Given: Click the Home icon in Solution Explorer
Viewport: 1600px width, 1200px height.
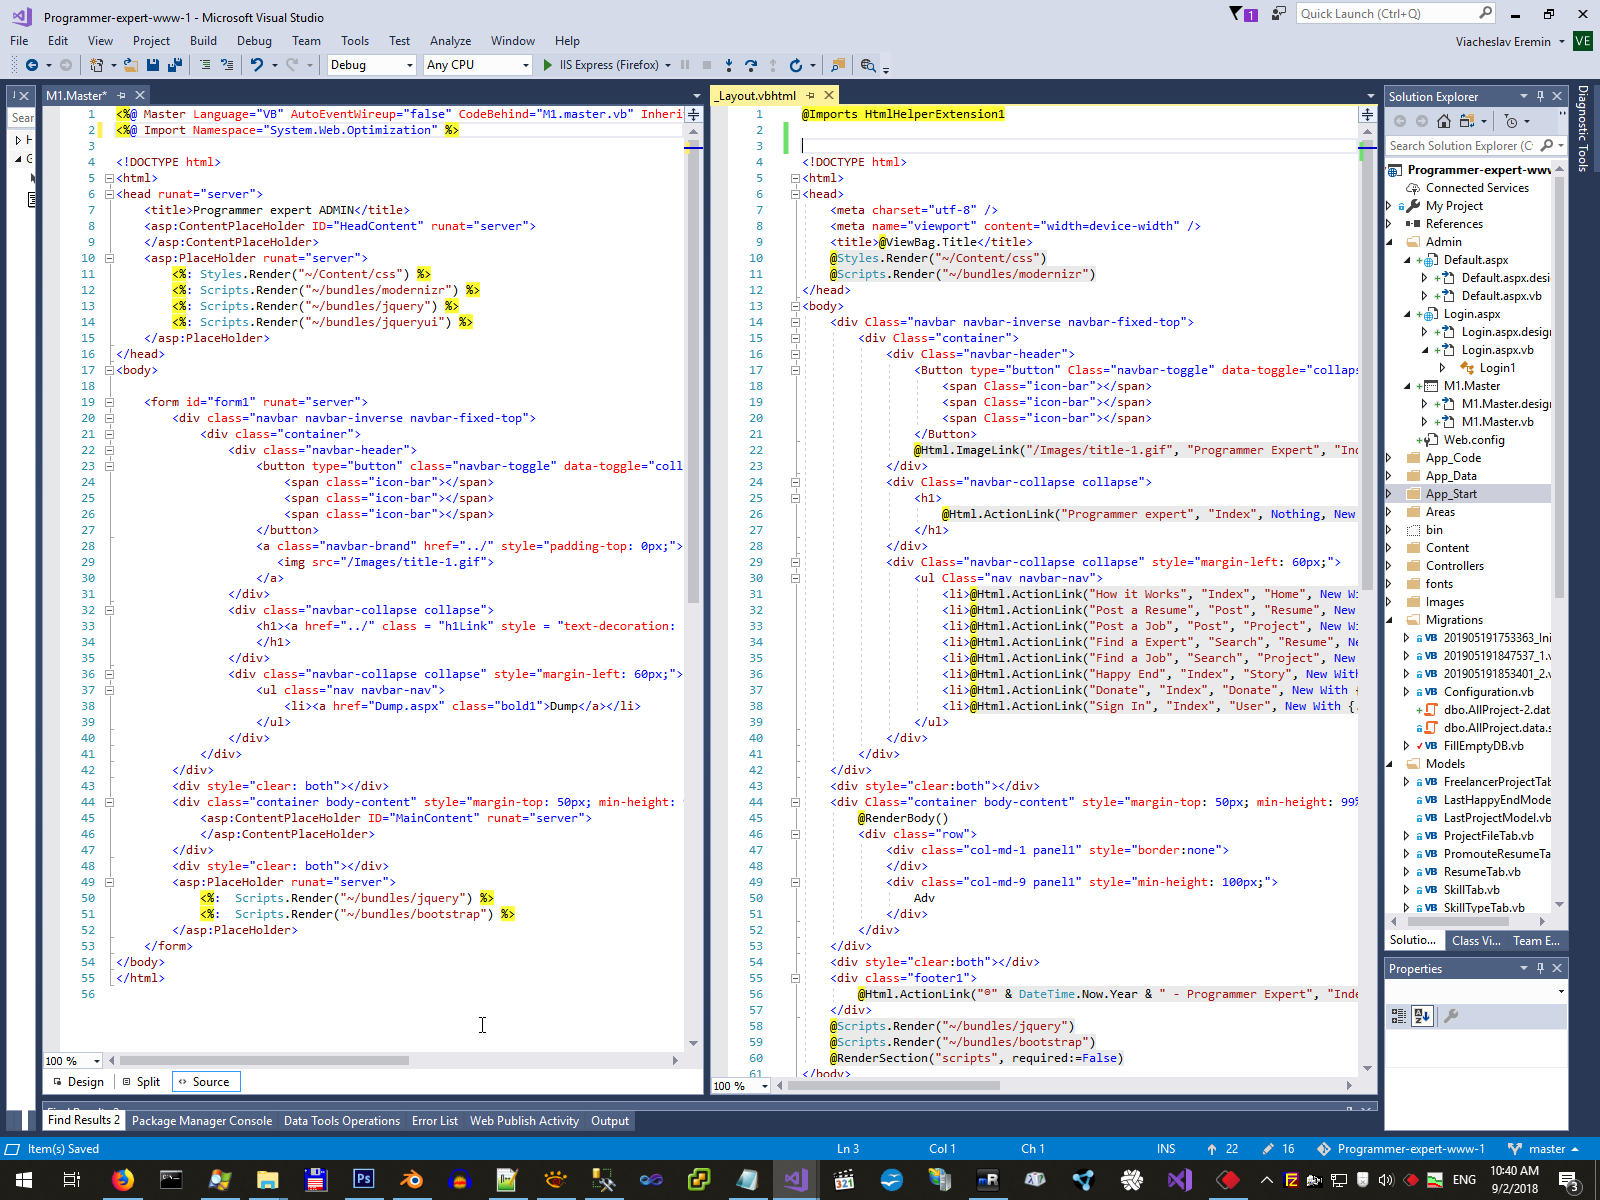Looking at the screenshot, I should pyautogui.click(x=1443, y=121).
